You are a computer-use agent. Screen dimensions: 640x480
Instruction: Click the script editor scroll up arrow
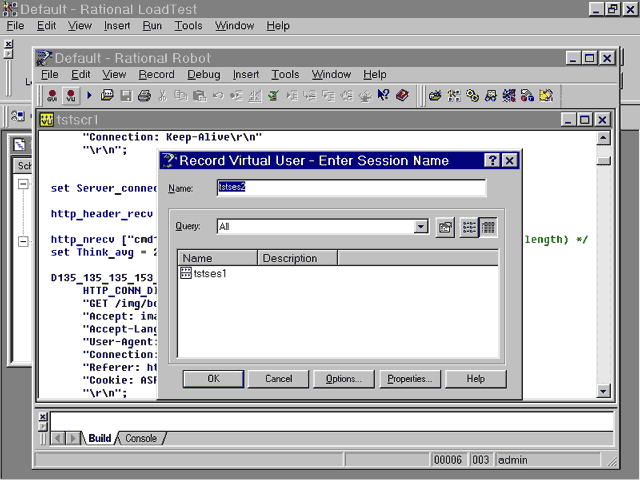tap(603, 138)
